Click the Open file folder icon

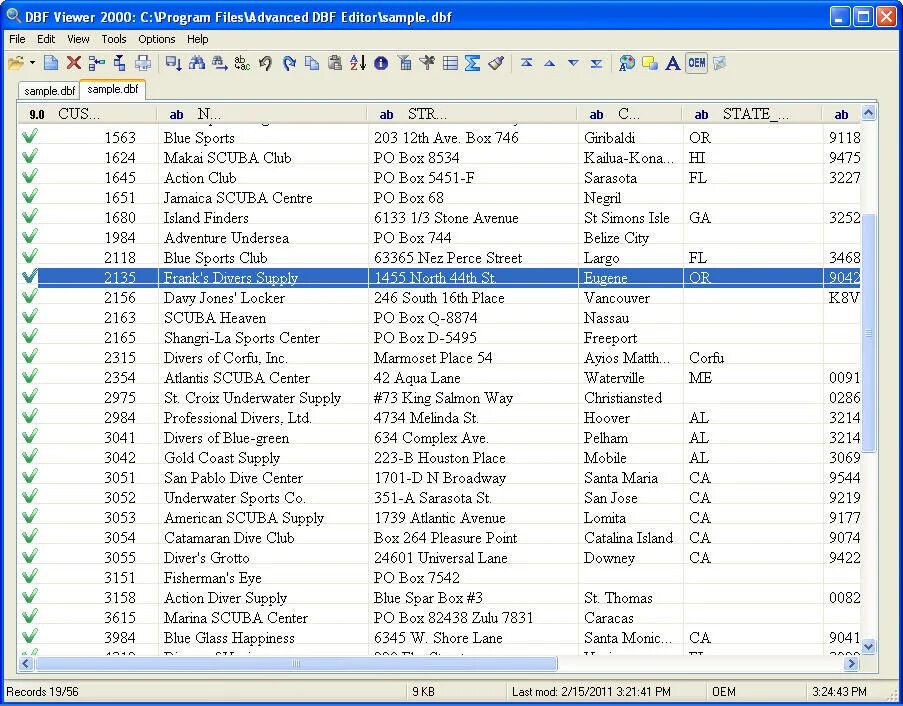(x=16, y=63)
